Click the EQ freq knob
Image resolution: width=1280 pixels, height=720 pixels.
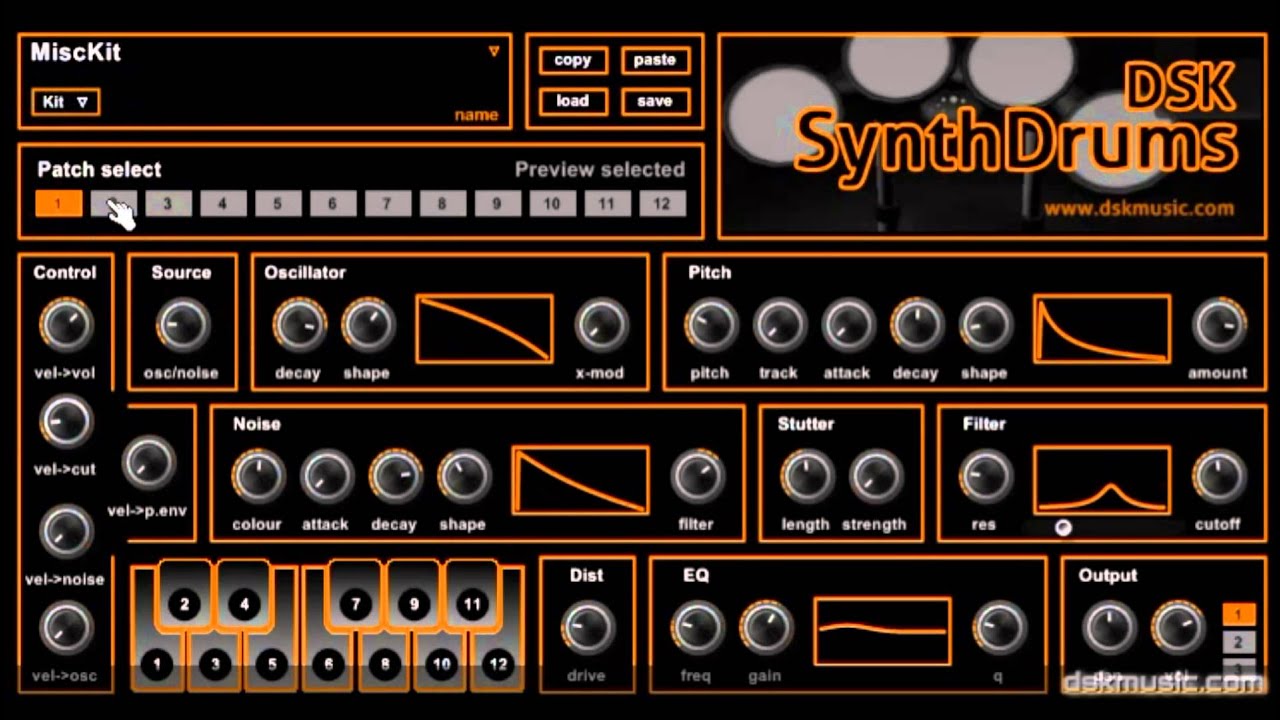tap(697, 628)
